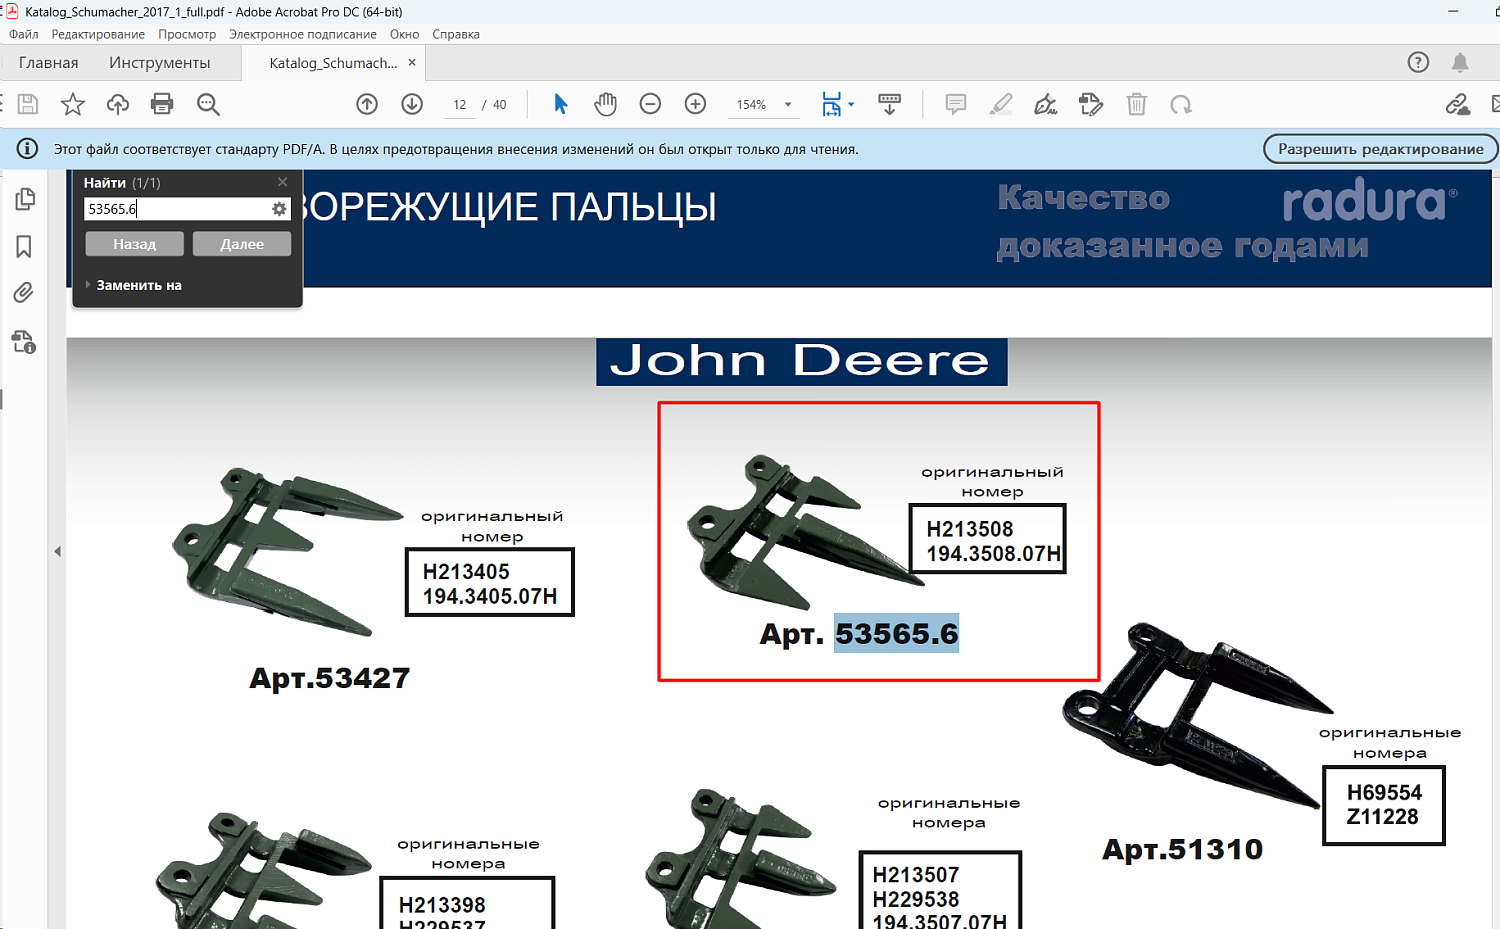Share the link with chain icon
Viewport: 1500px width, 929px height.
[x=1457, y=104]
